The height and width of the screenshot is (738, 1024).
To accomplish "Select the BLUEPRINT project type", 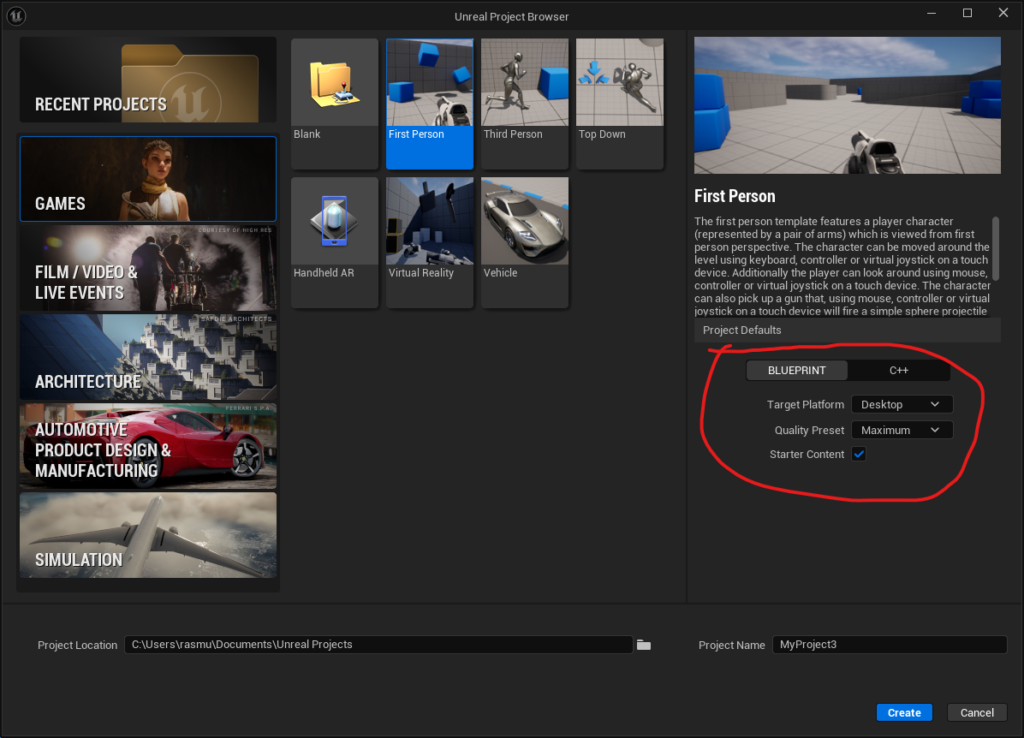I will [x=797, y=371].
